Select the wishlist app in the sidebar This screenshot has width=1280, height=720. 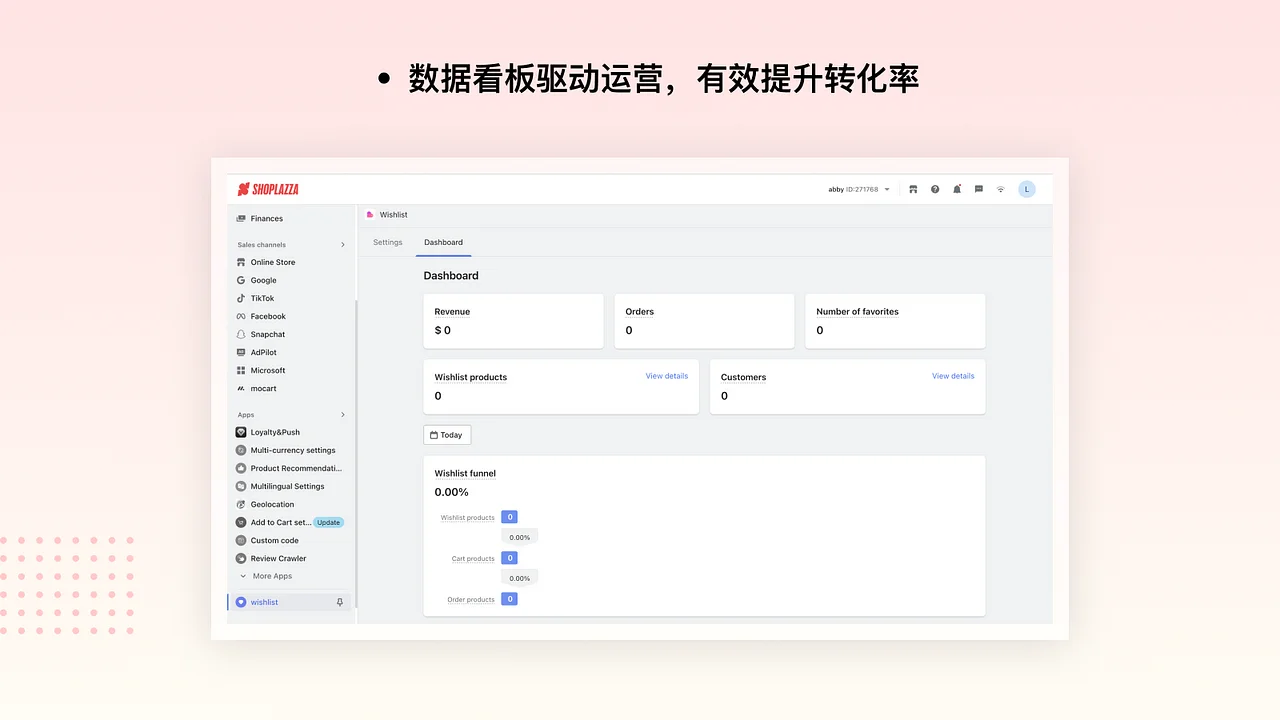[x=264, y=602]
